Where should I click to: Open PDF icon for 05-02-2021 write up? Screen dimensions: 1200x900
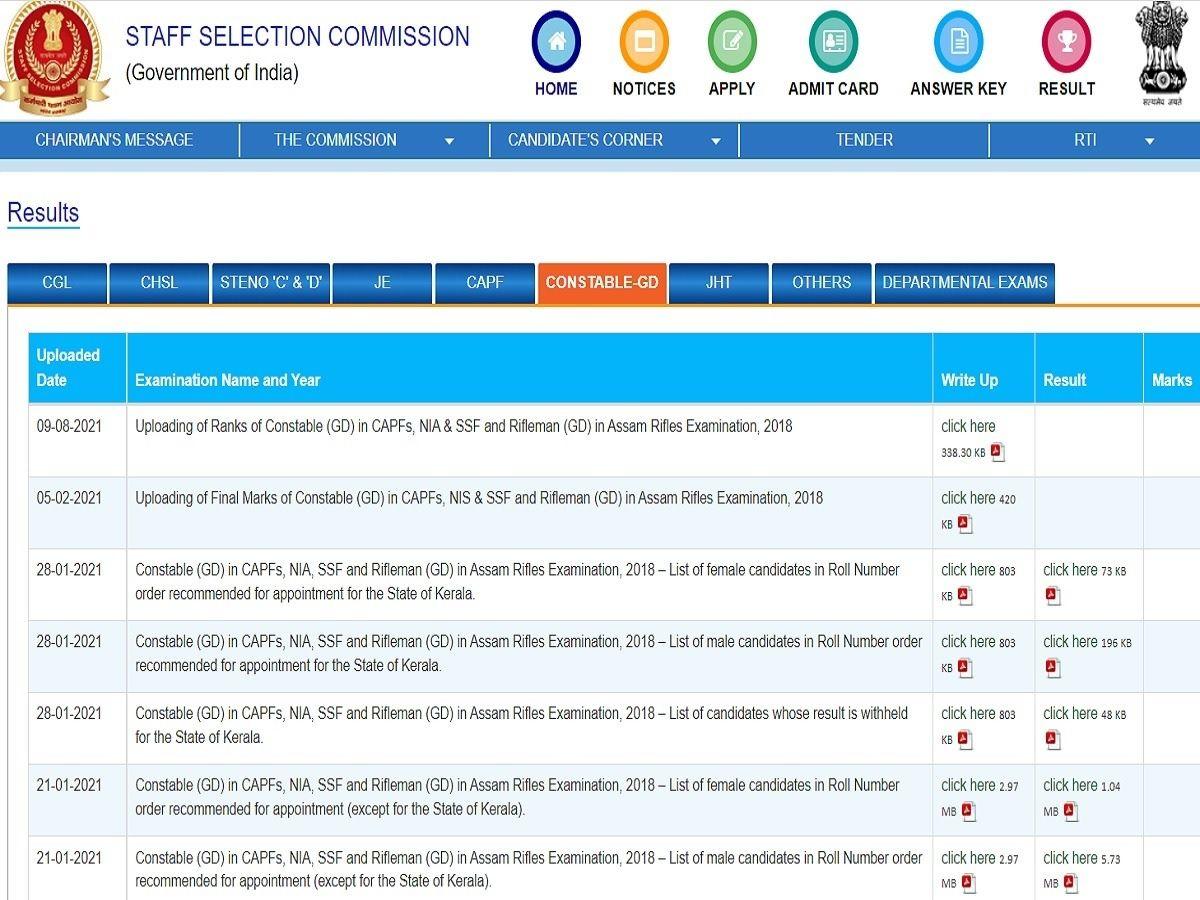coord(965,524)
